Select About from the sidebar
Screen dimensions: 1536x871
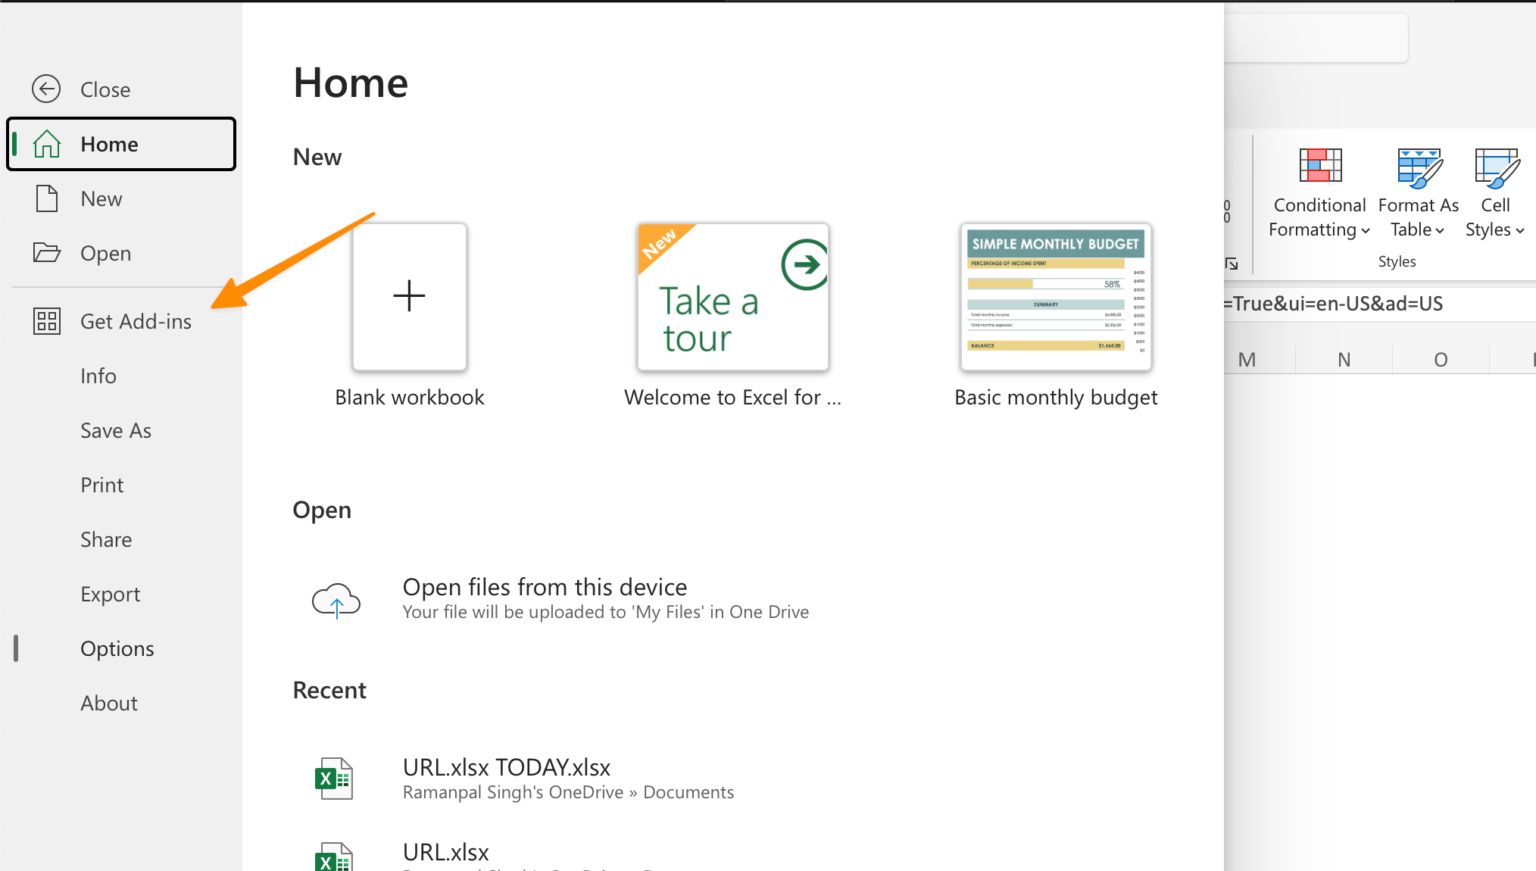click(x=108, y=703)
